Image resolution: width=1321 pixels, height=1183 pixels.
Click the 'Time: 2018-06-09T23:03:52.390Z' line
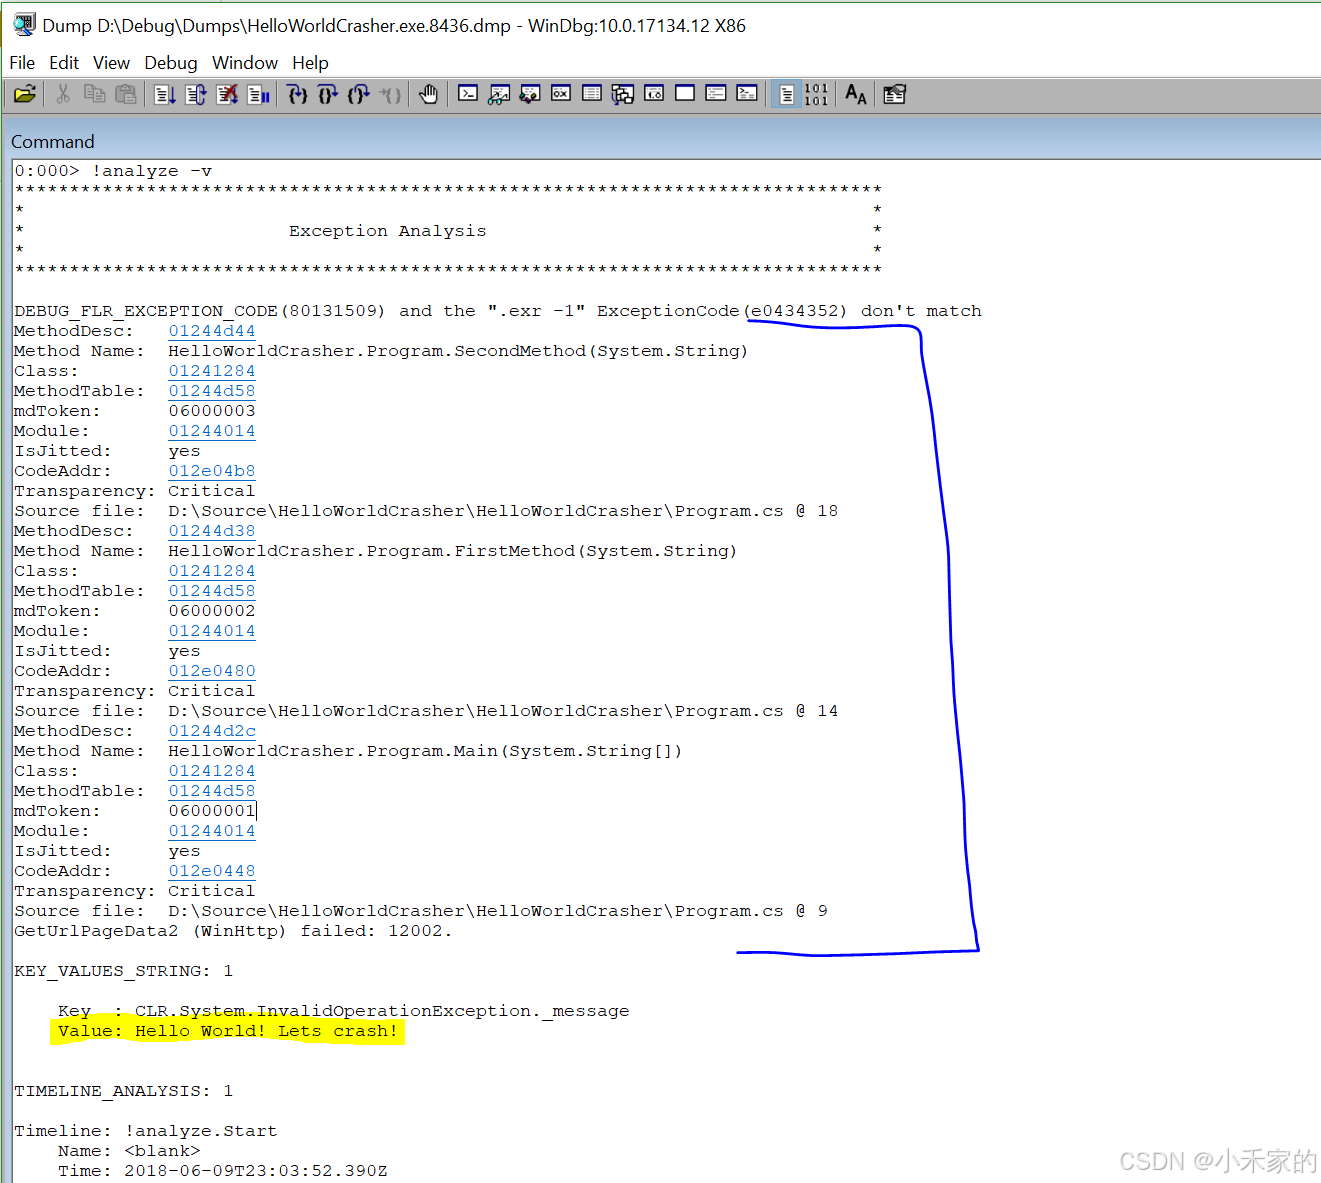click(x=223, y=1171)
